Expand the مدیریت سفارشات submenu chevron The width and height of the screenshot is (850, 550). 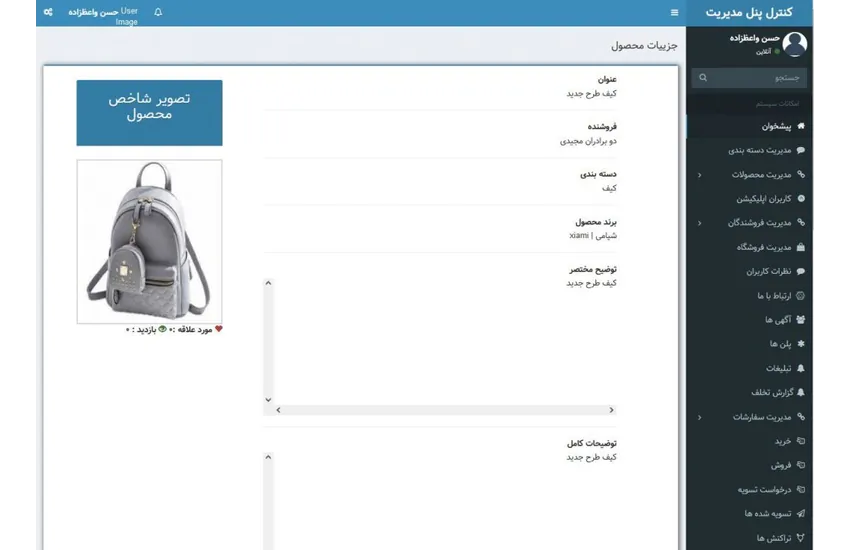699,417
